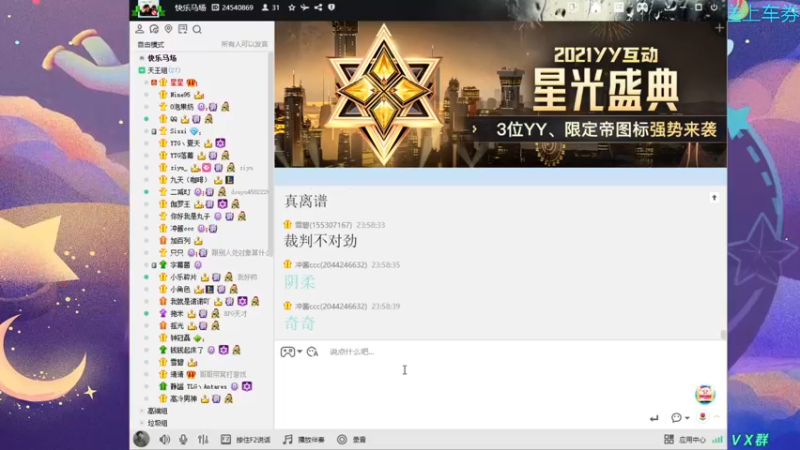Collapse the 快乐马场 root channel
The height and width of the screenshot is (450, 800).
tap(142, 58)
